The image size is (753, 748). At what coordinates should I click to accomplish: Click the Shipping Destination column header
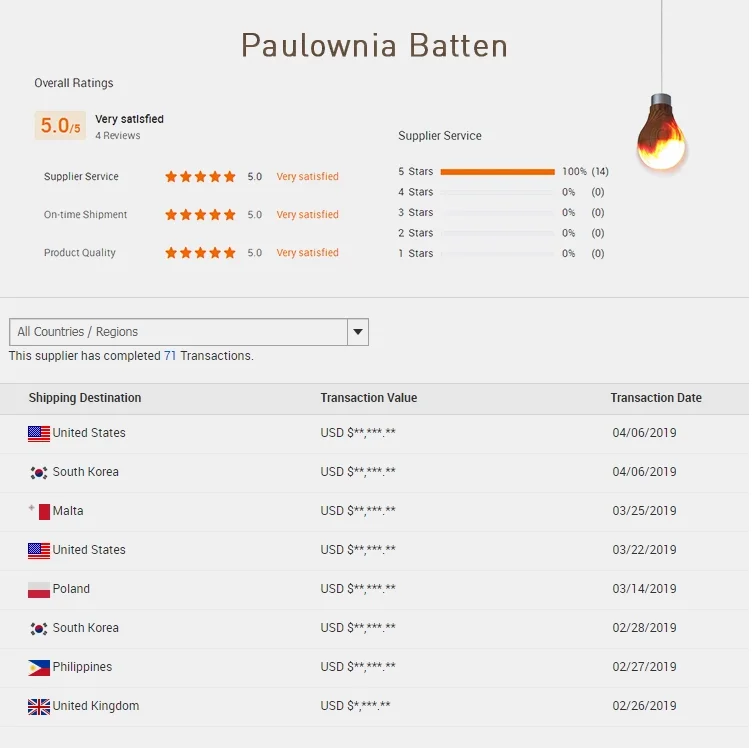pos(85,398)
